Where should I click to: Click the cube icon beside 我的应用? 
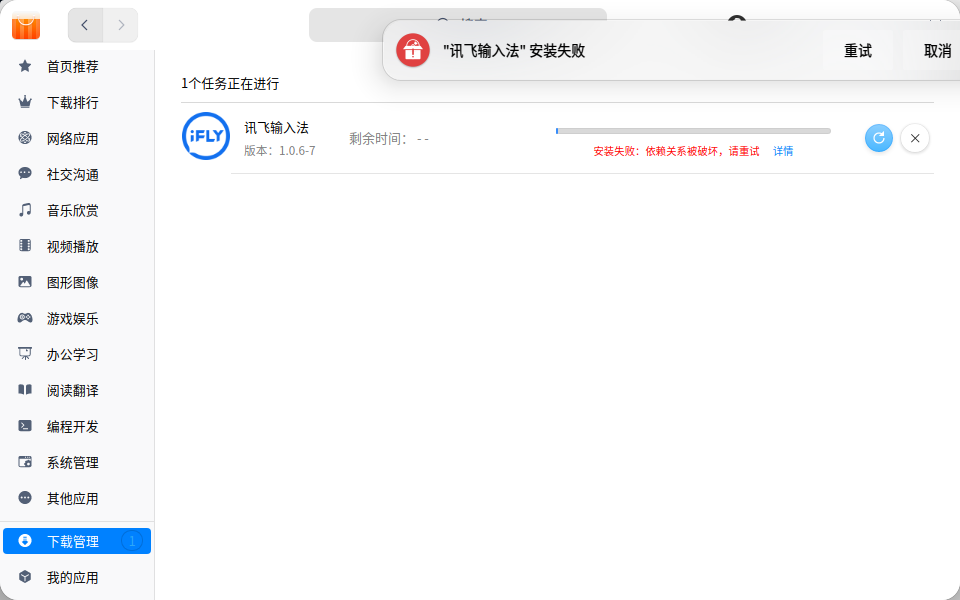tap(25, 577)
